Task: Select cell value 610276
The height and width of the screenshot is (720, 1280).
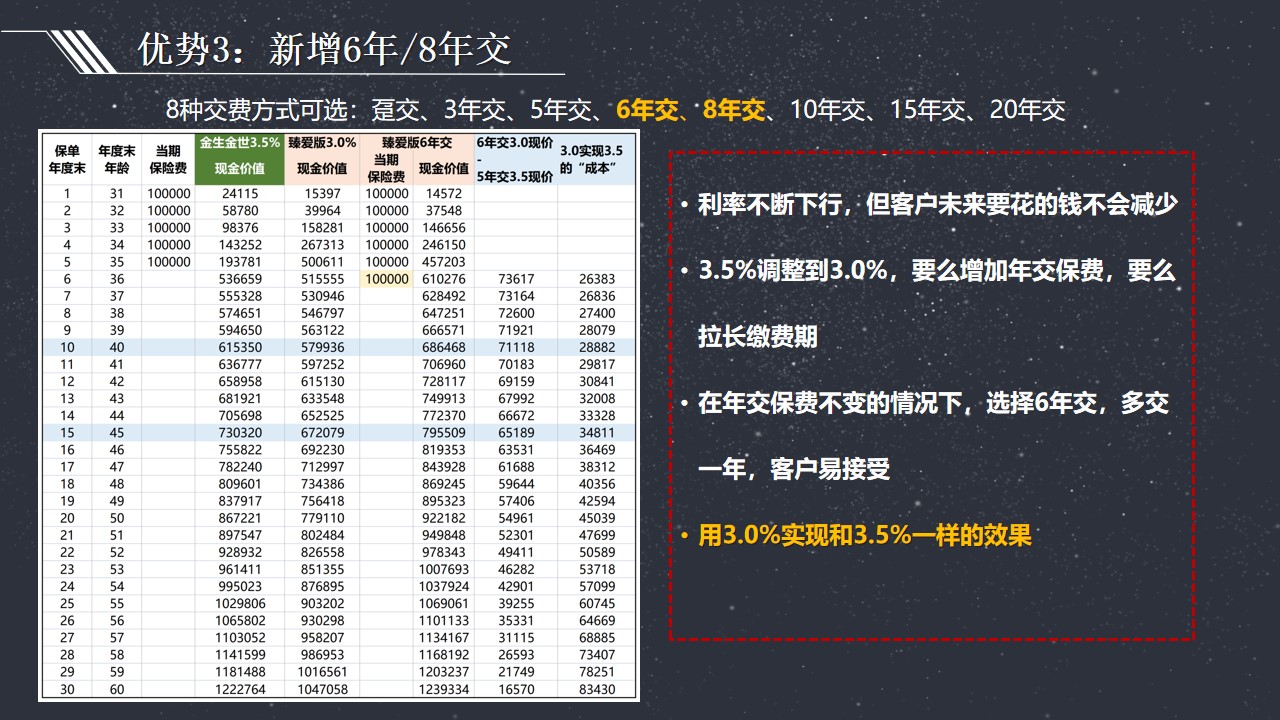Action: [444, 279]
